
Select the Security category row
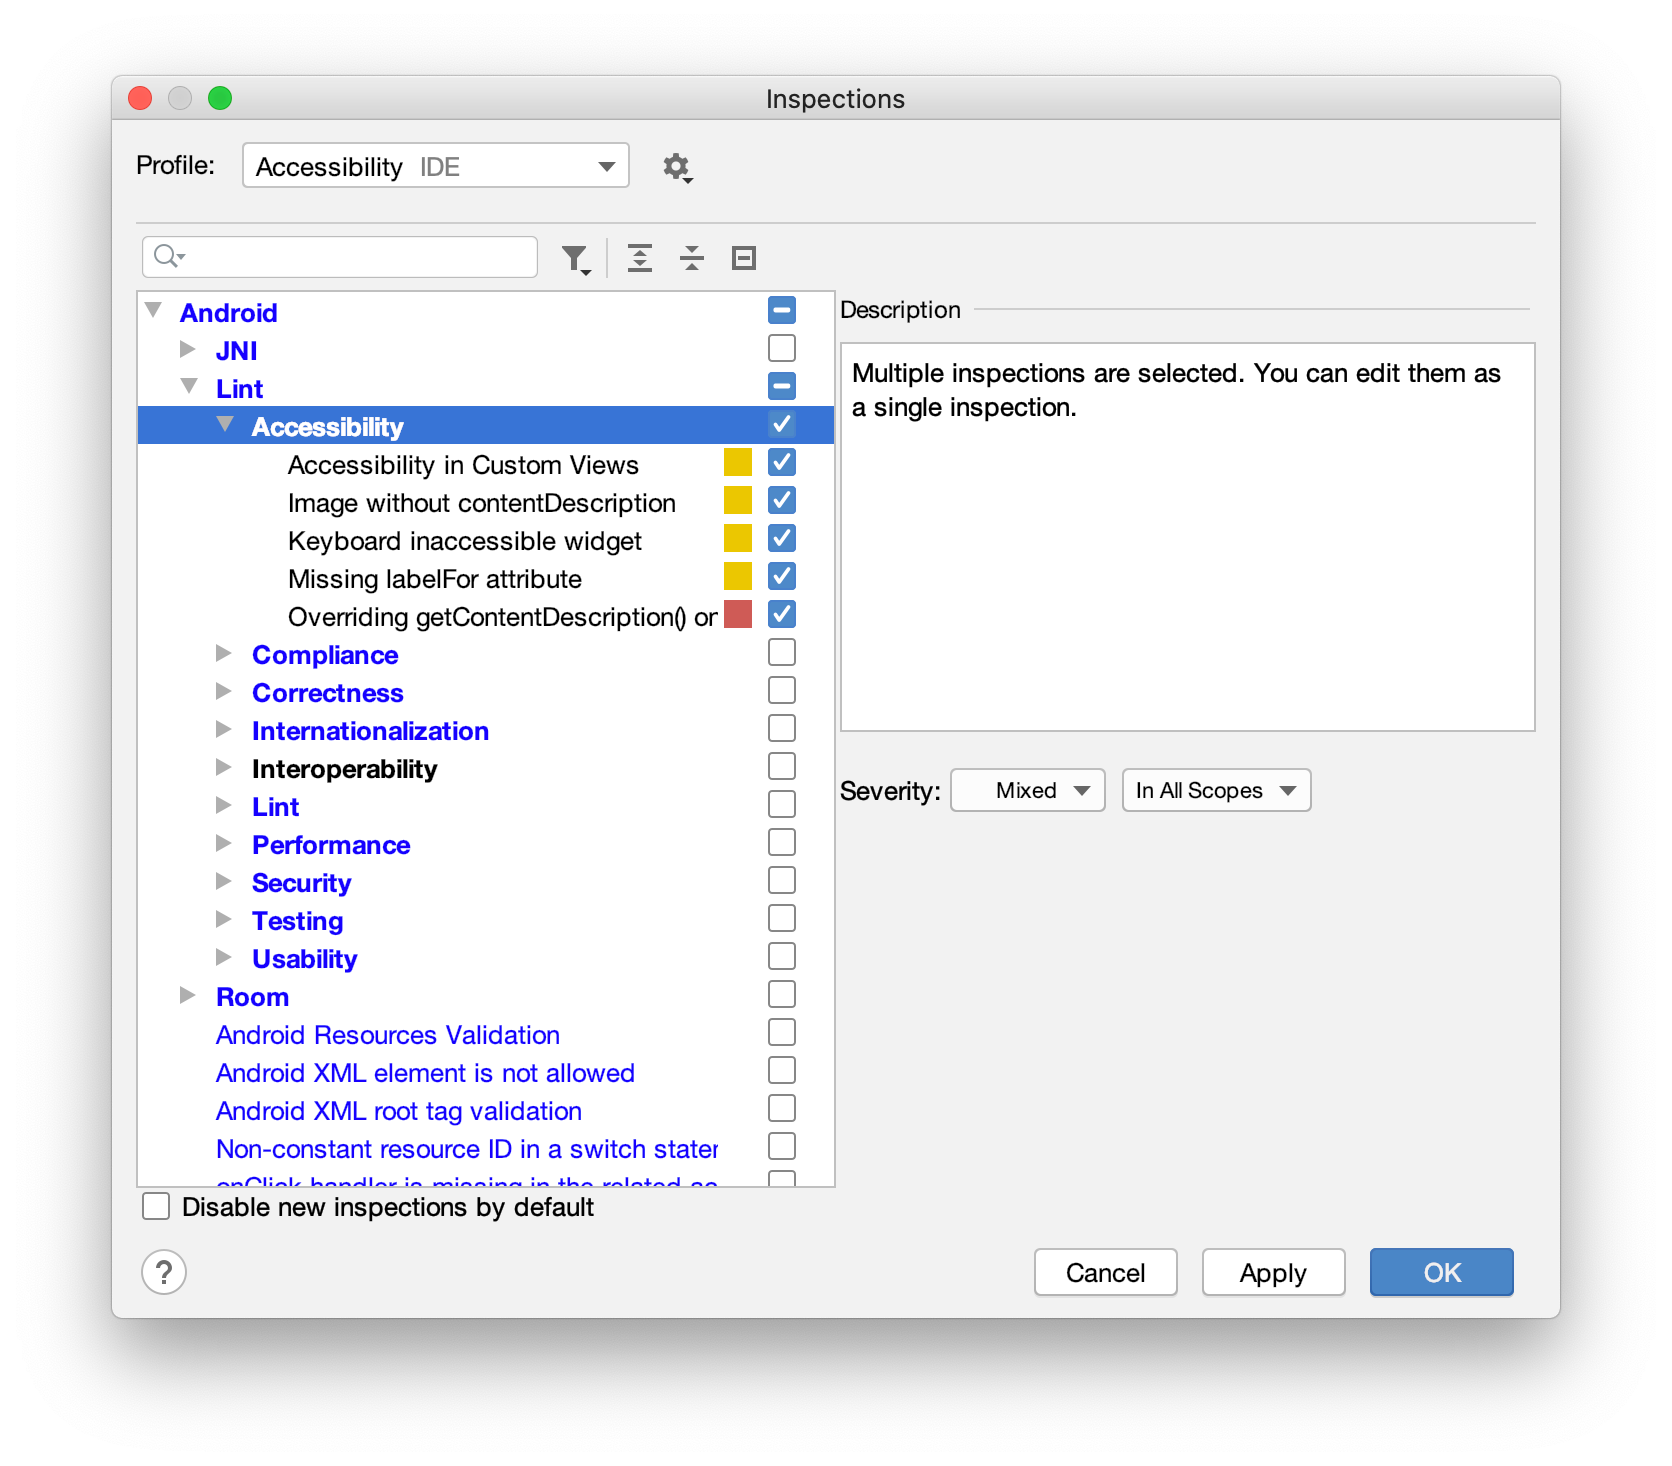[486, 882]
